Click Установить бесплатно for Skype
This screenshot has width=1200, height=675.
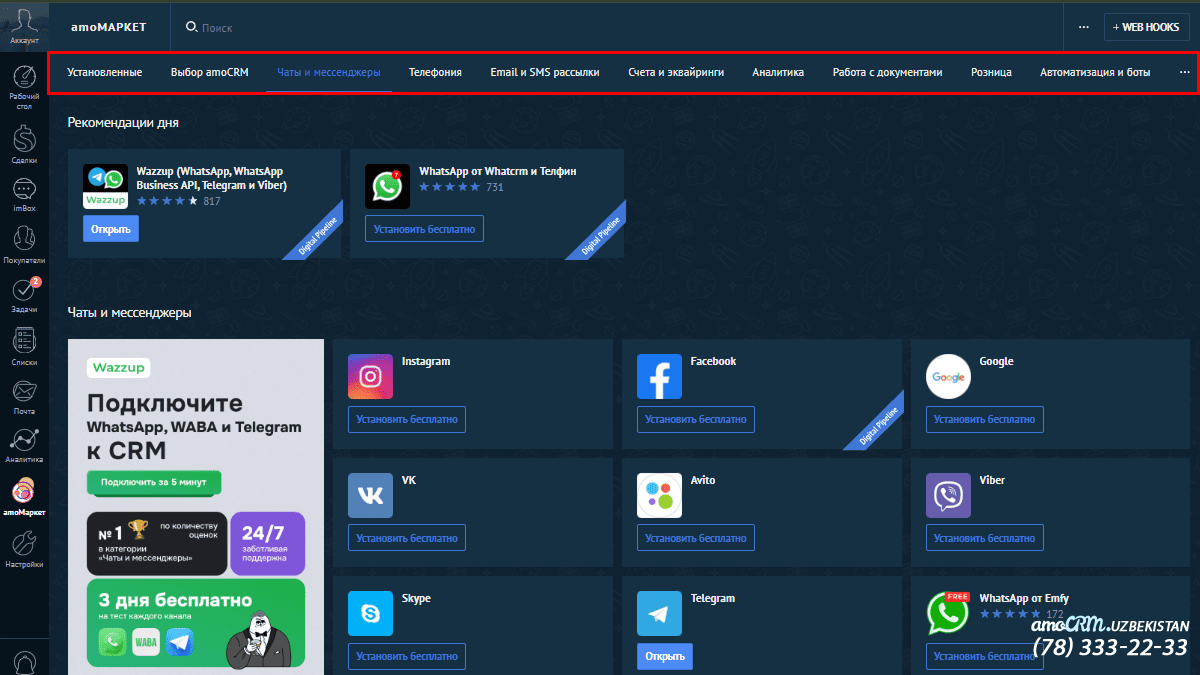(x=407, y=656)
